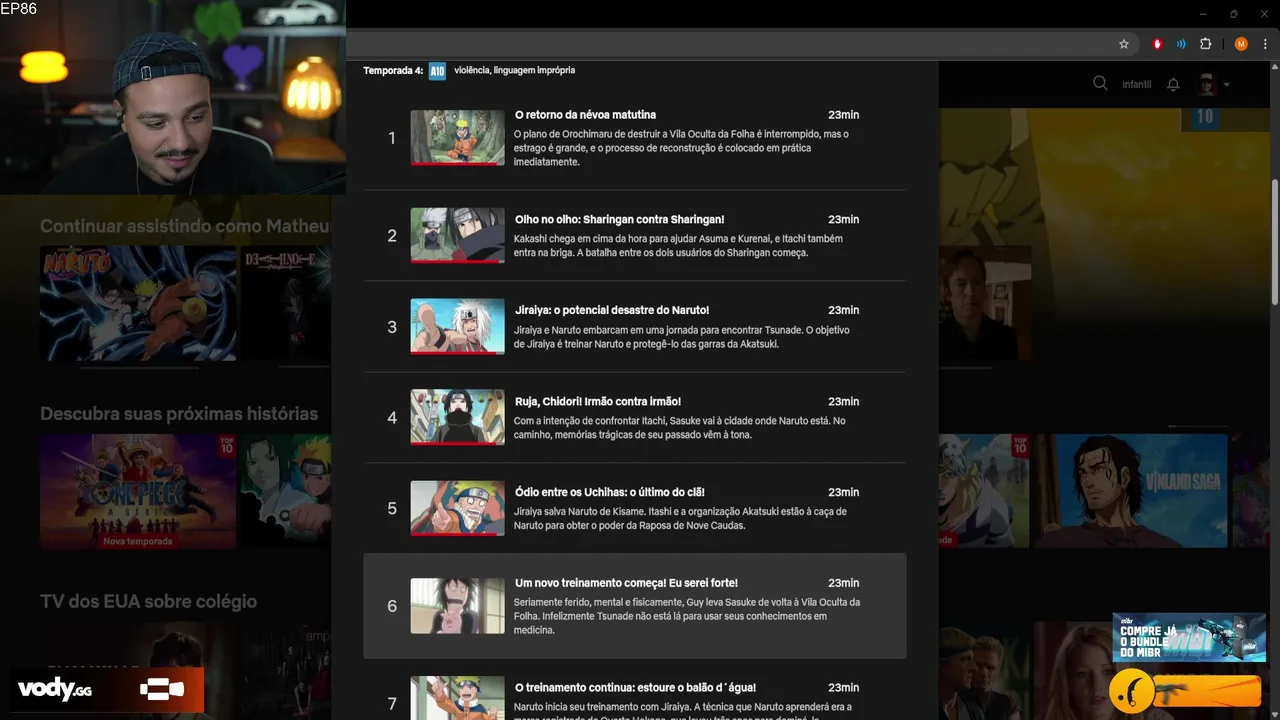Open the Naruto card in Continuar assistindo
This screenshot has height=720, width=1280.
click(138, 303)
